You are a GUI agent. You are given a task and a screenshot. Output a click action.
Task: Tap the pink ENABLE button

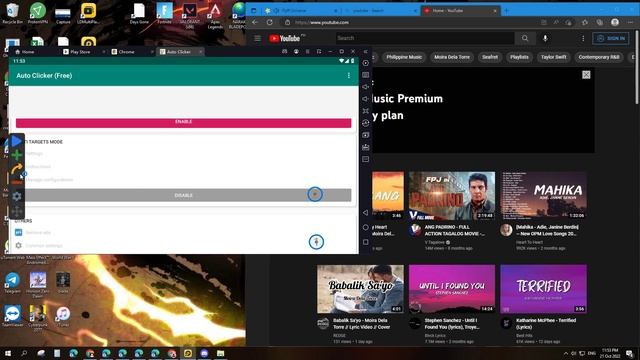click(183, 122)
